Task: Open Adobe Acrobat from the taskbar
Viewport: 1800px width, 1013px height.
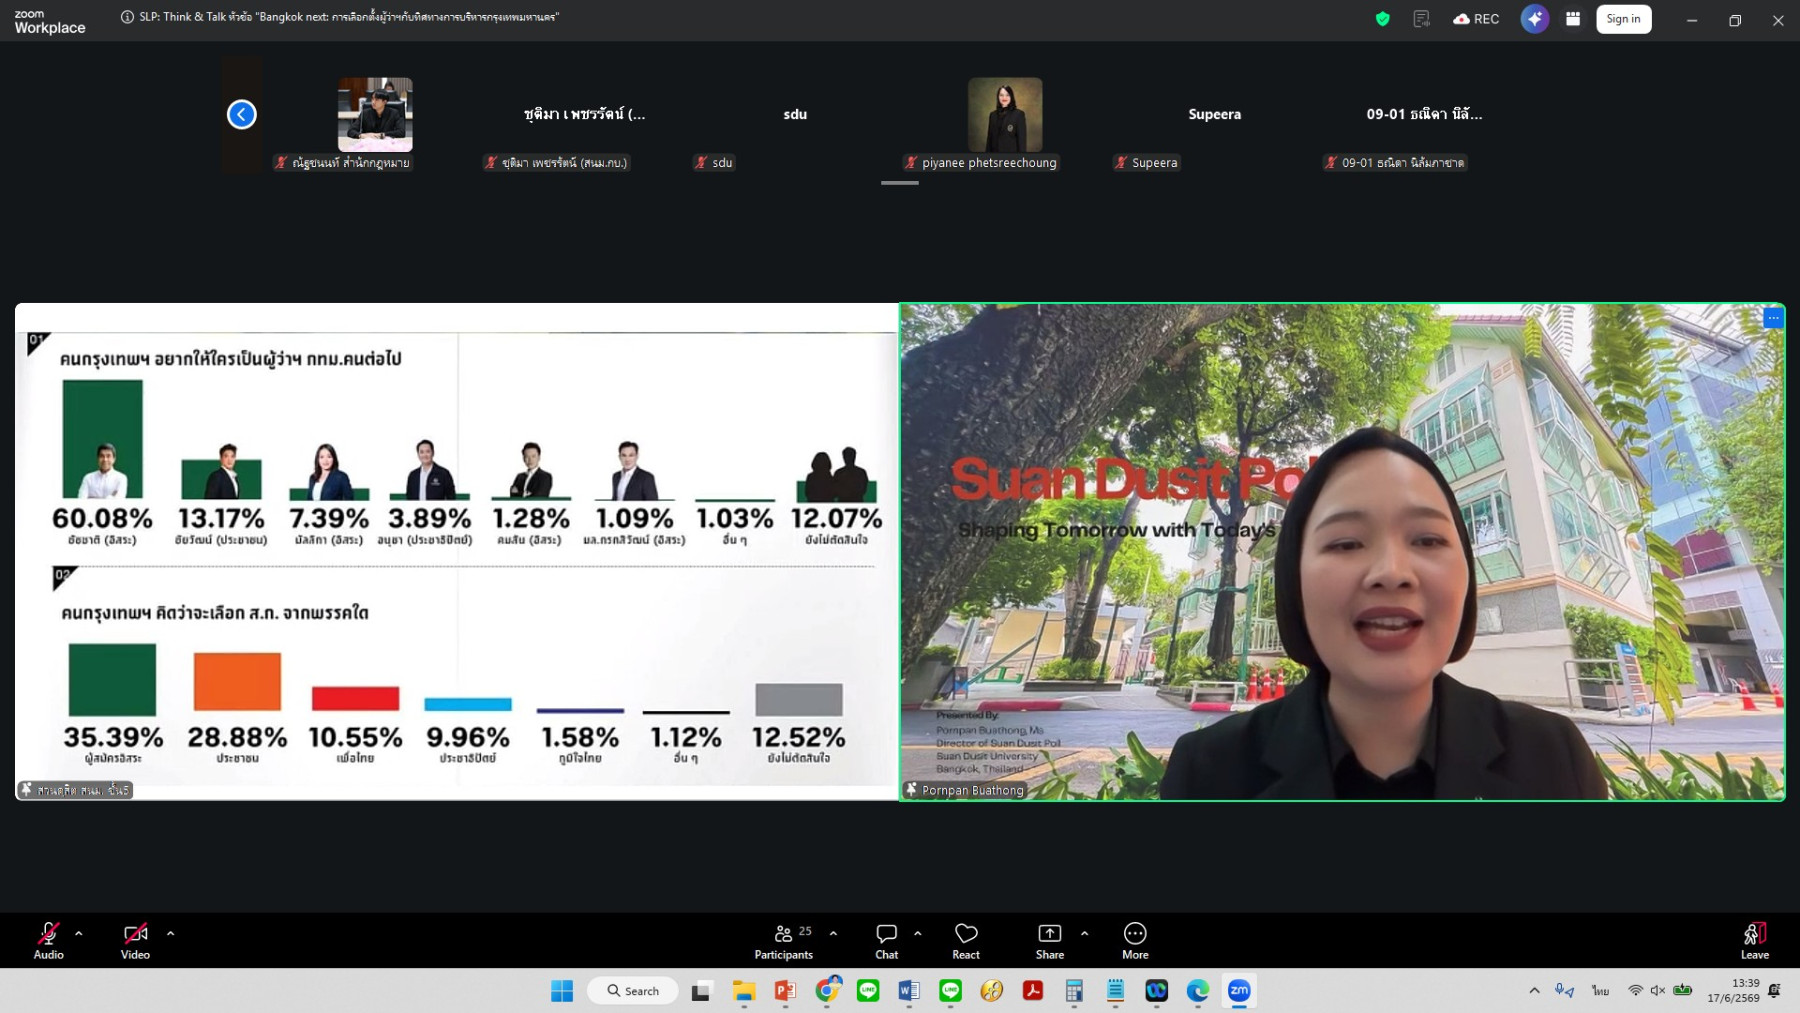Action: [x=1033, y=991]
